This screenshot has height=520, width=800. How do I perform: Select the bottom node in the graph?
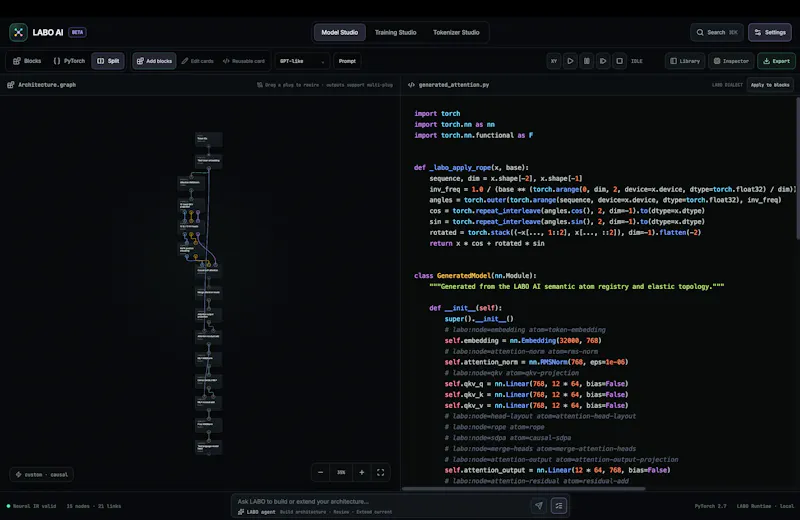tap(208, 447)
